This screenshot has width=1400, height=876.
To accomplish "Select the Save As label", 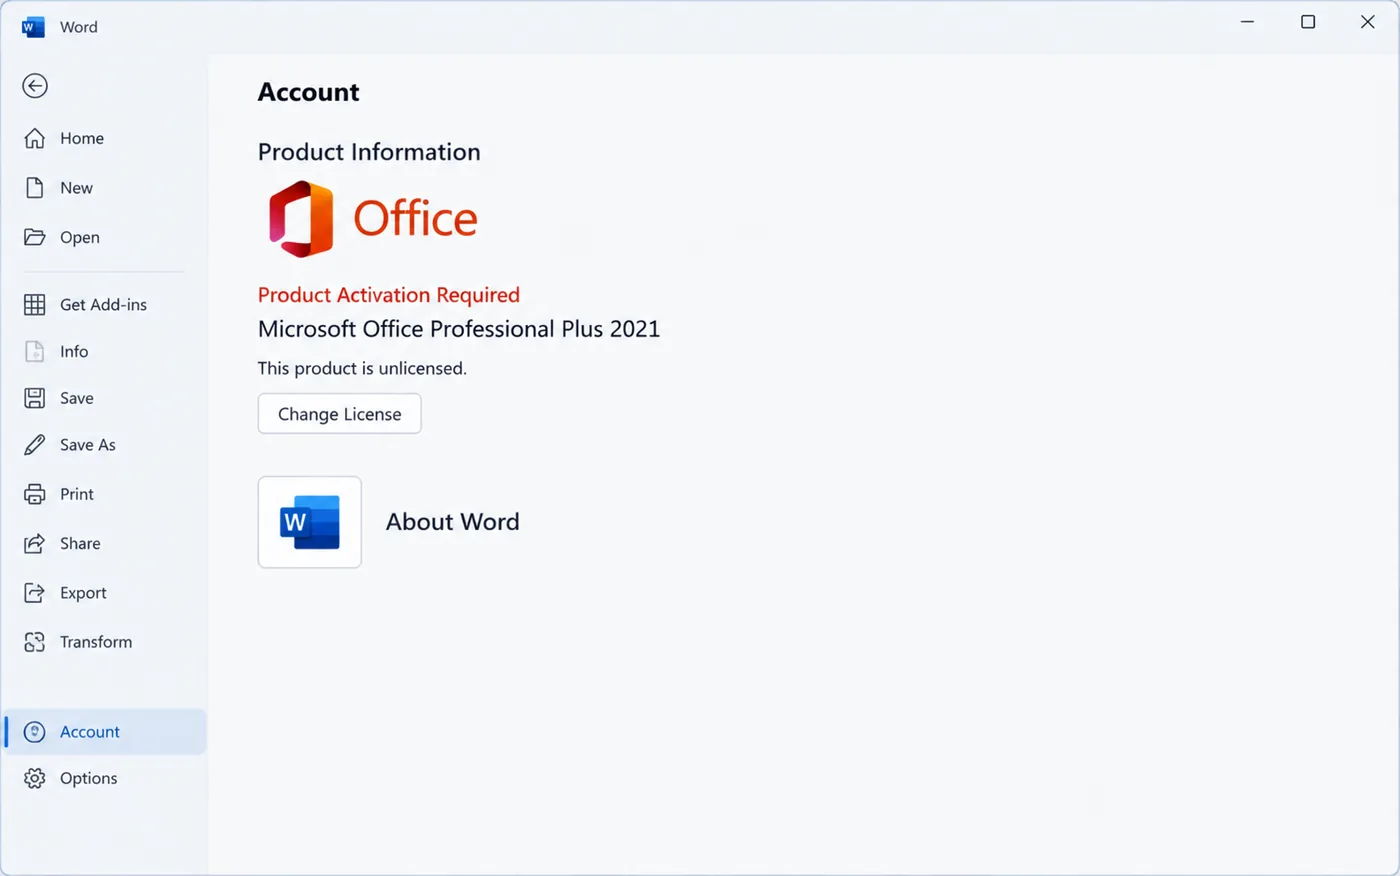I will (88, 445).
